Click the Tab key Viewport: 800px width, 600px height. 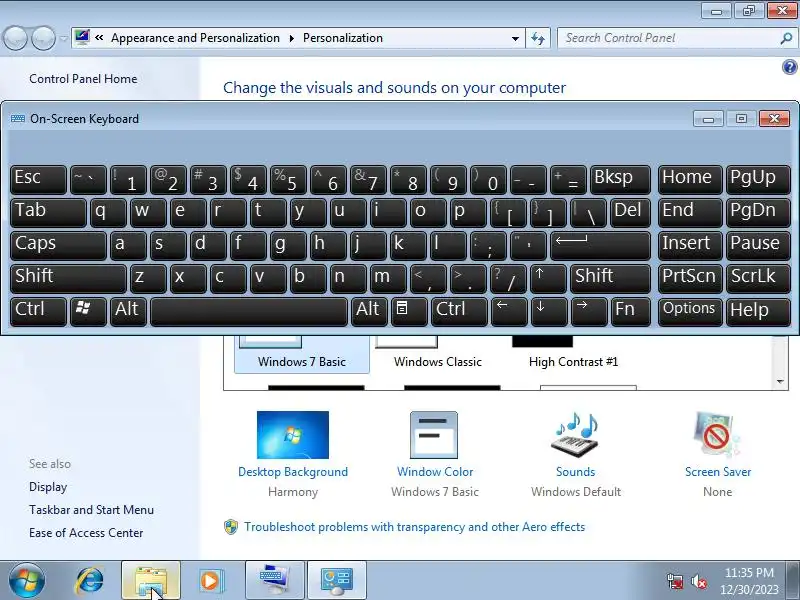[x=48, y=213]
